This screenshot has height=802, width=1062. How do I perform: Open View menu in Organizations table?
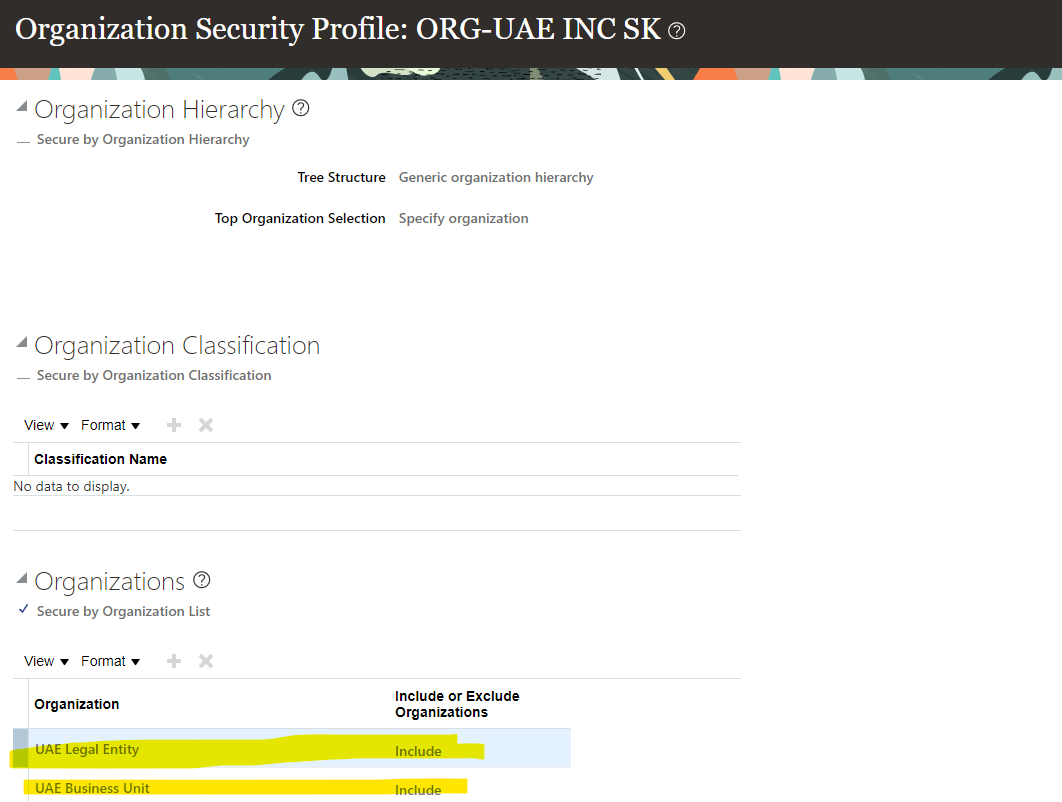(x=46, y=661)
